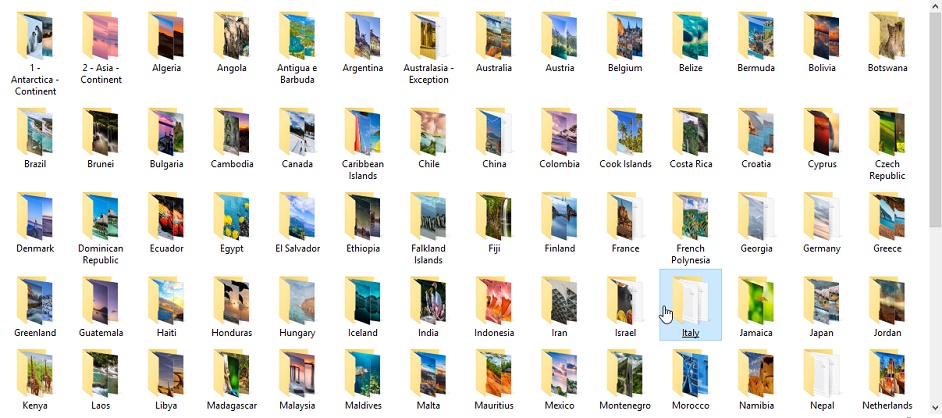
Task: Select the Denmark folder icon
Action: [35, 216]
